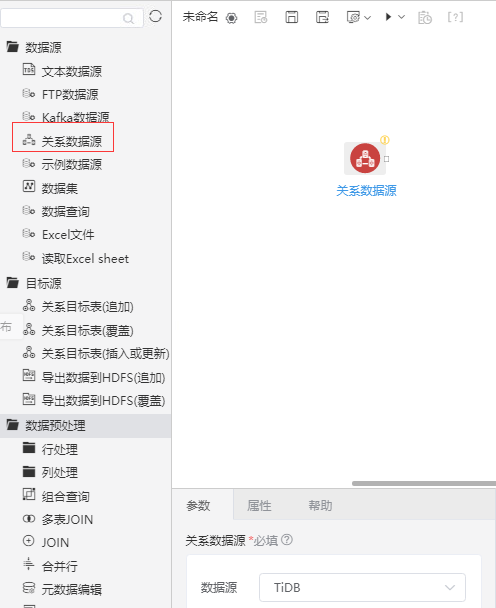The width and height of the screenshot is (496, 608).
Task: Click the settings gear next to 未命名
Action: coord(232,18)
